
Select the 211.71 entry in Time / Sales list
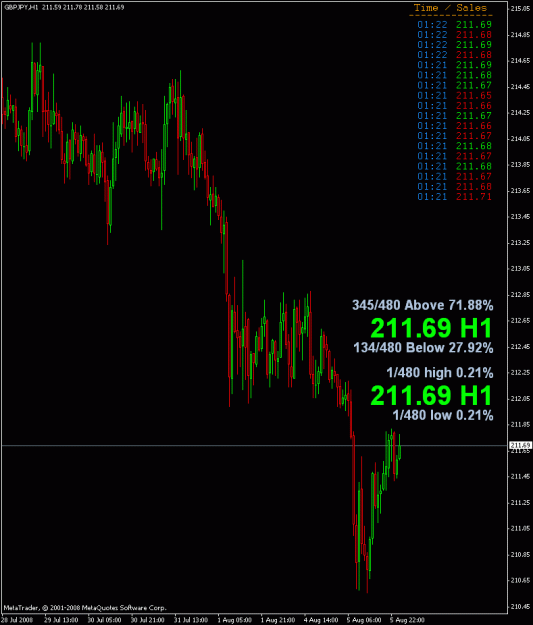coord(474,197)
